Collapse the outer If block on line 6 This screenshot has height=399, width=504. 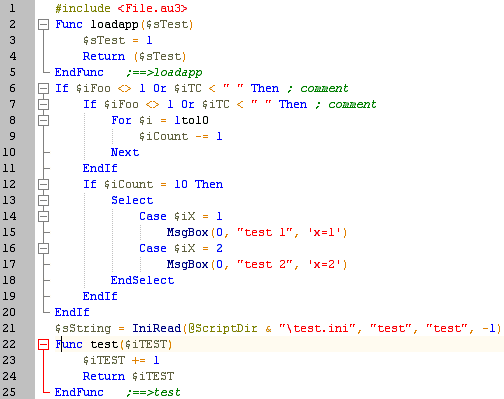click(x=43, y=88)
